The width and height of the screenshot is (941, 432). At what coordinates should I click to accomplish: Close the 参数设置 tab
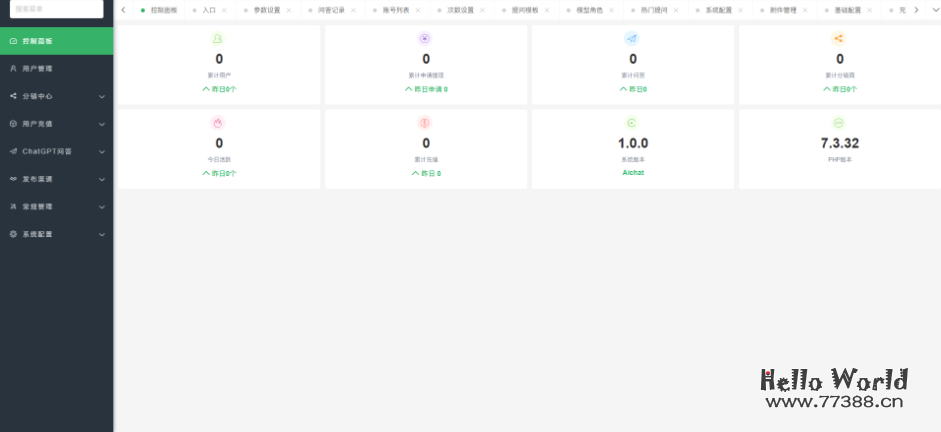[289, 10]
